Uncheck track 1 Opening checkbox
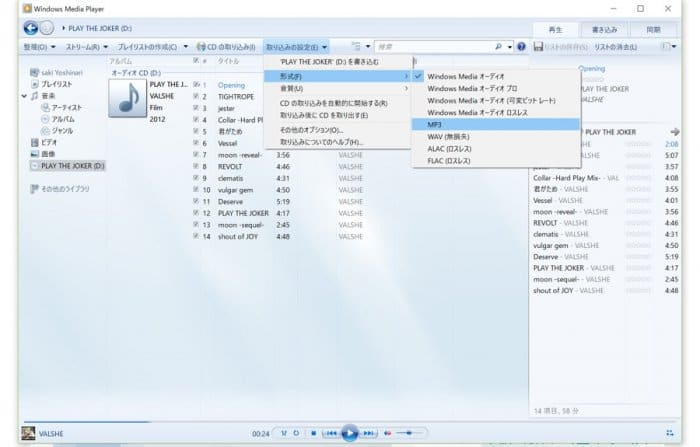 pos(196,84)
